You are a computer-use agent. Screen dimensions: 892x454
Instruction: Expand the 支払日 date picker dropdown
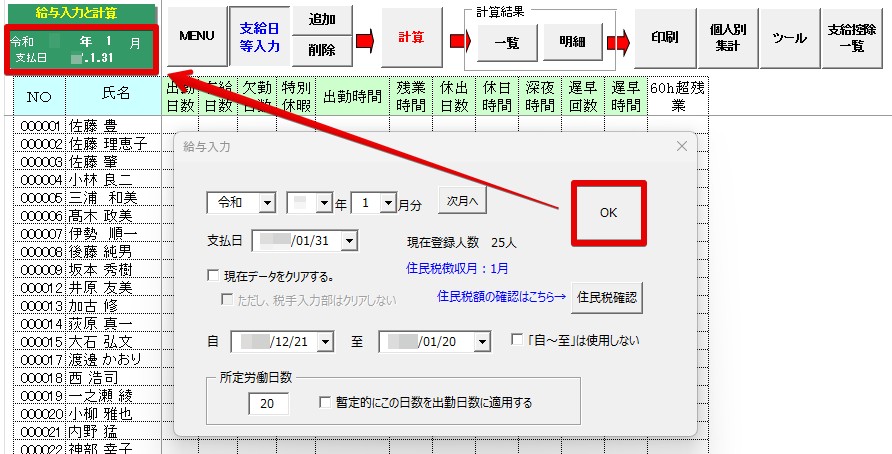coord(348,240)
